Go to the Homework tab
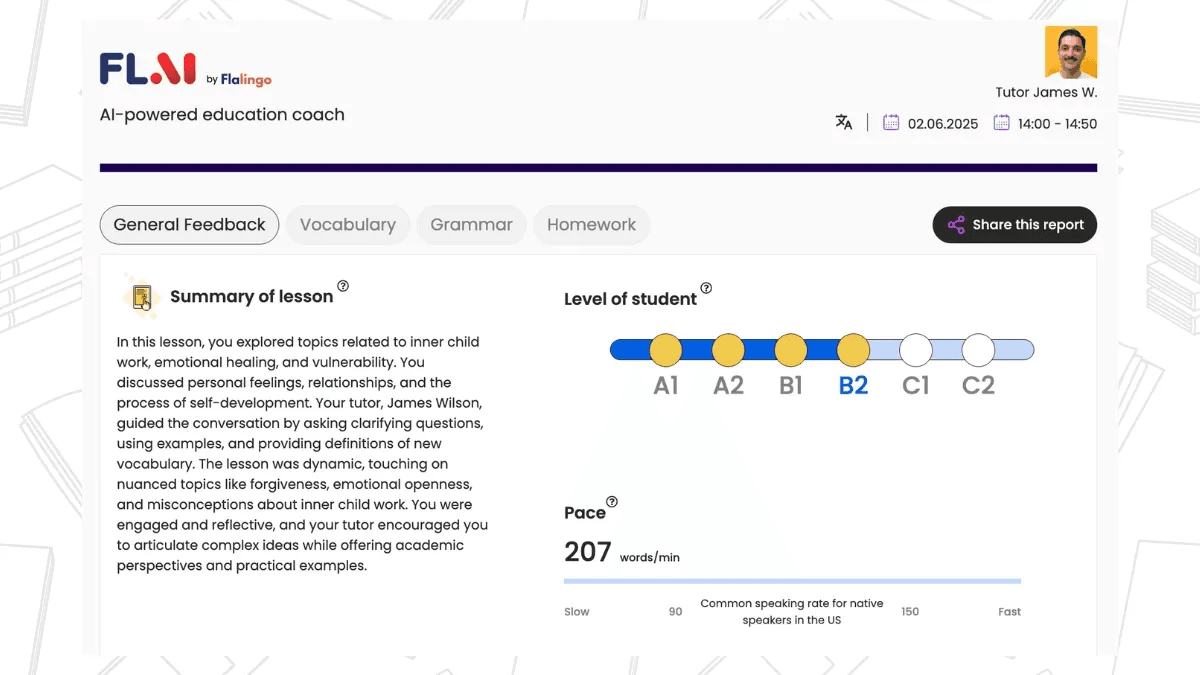Viewport: 1200px width, 675px height. pos(591,225)
